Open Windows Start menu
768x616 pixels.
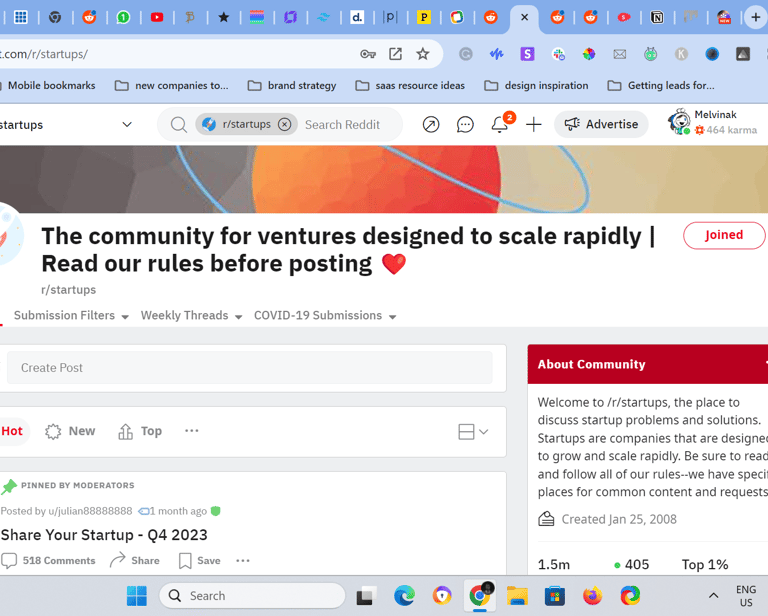[136, 596]
